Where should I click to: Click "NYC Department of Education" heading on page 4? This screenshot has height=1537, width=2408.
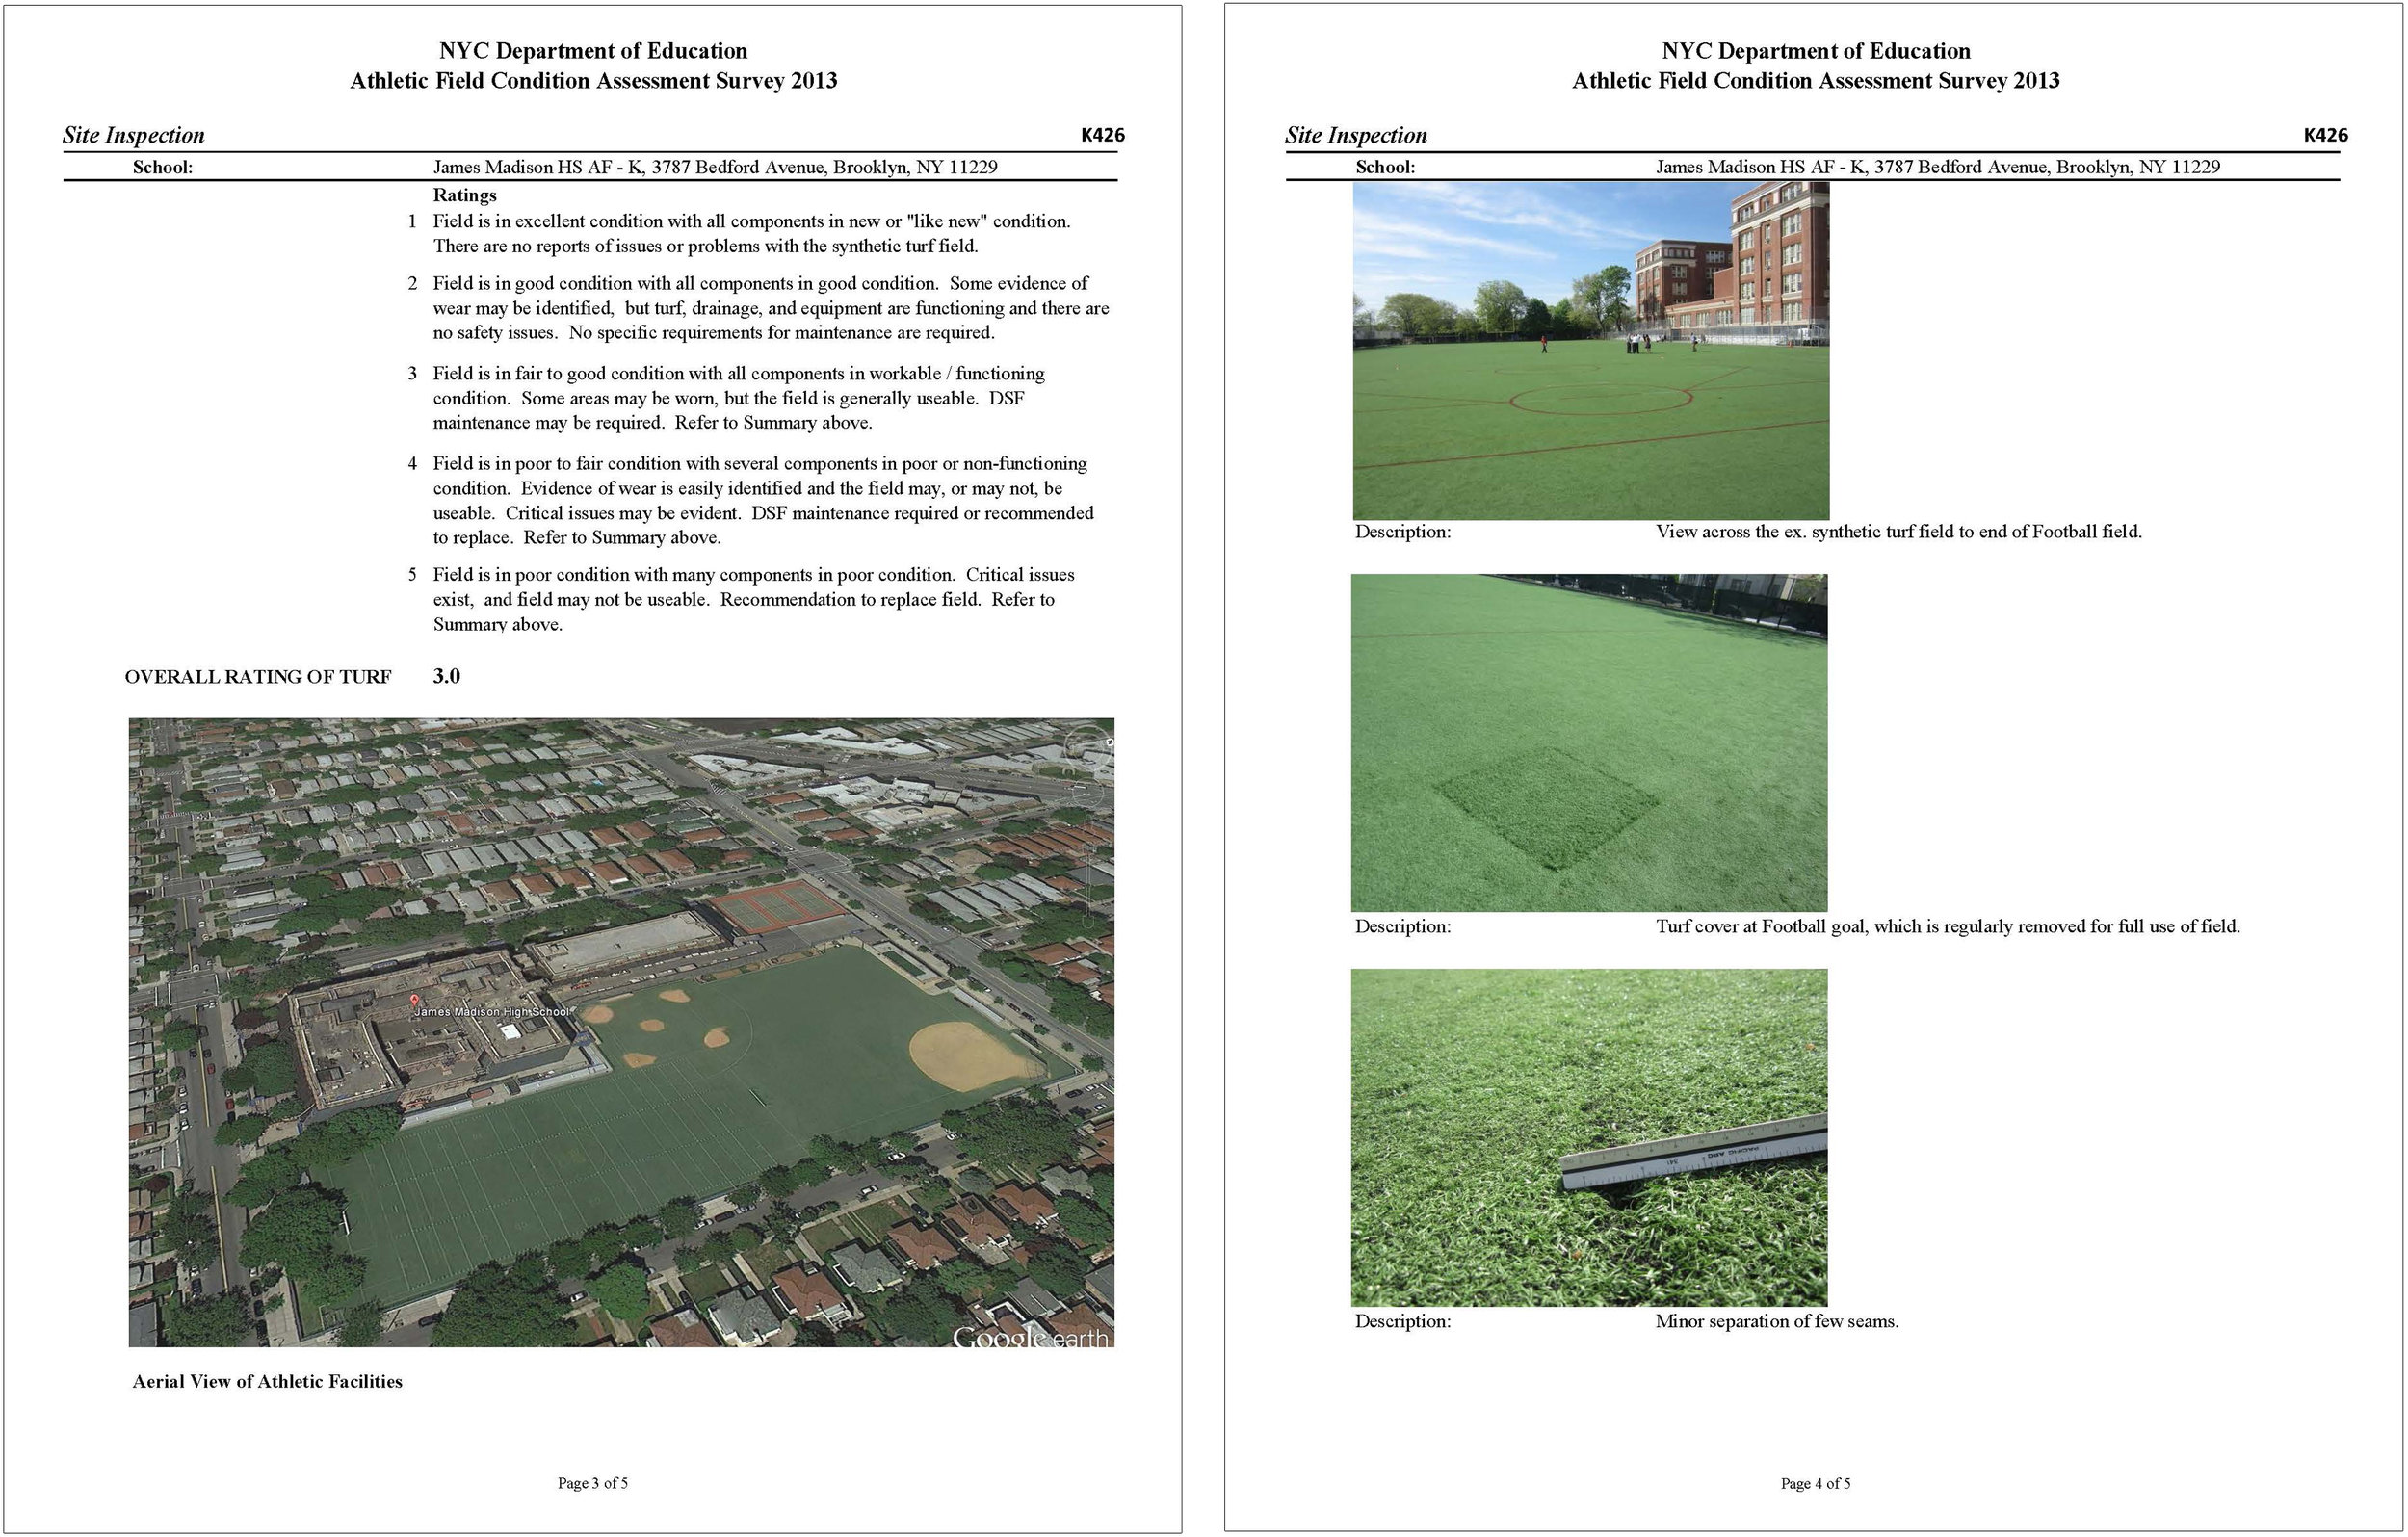[1816, 51]
